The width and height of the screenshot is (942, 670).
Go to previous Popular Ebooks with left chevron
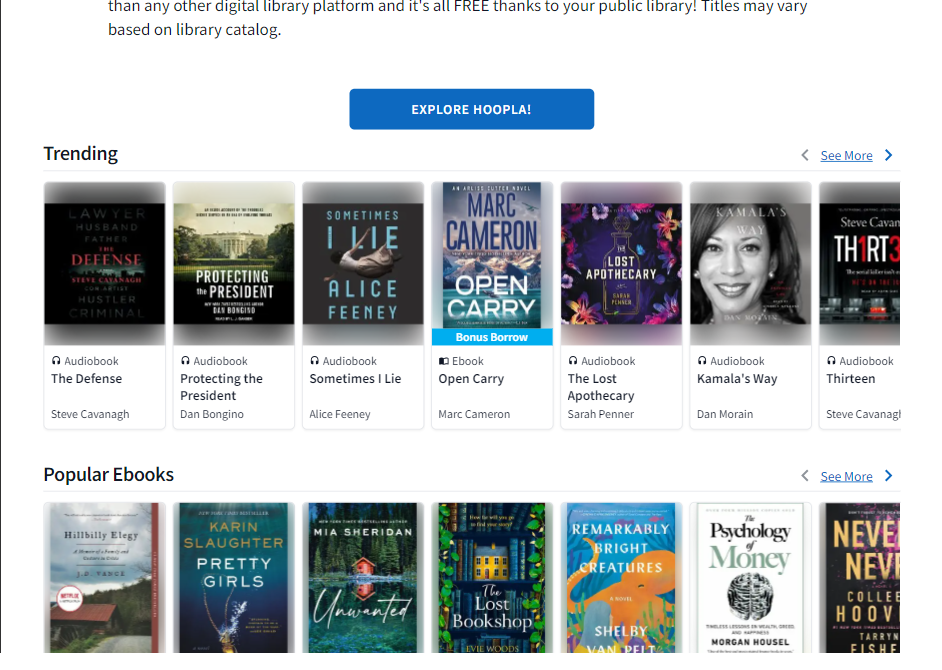(x=805, y=476)
